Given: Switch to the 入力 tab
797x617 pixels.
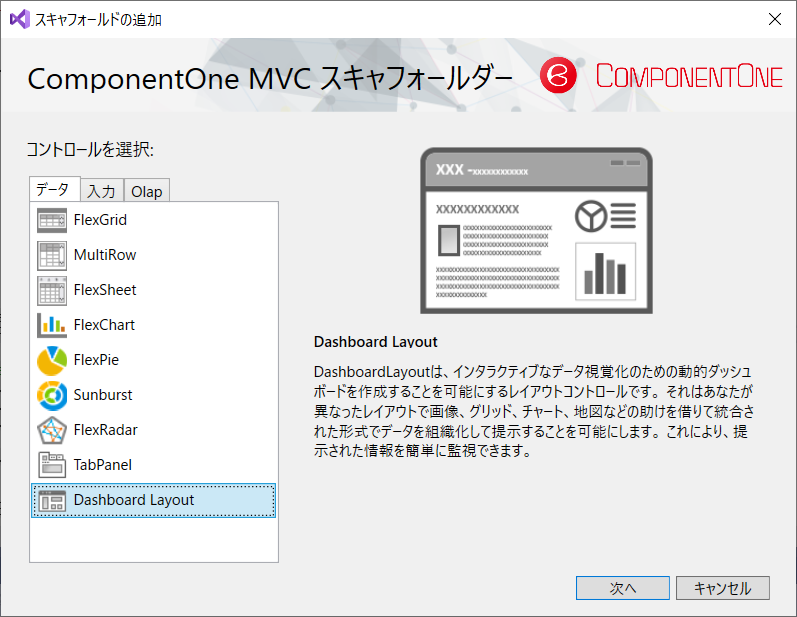Looking at the screenshot, I should [x=102, y=191].
